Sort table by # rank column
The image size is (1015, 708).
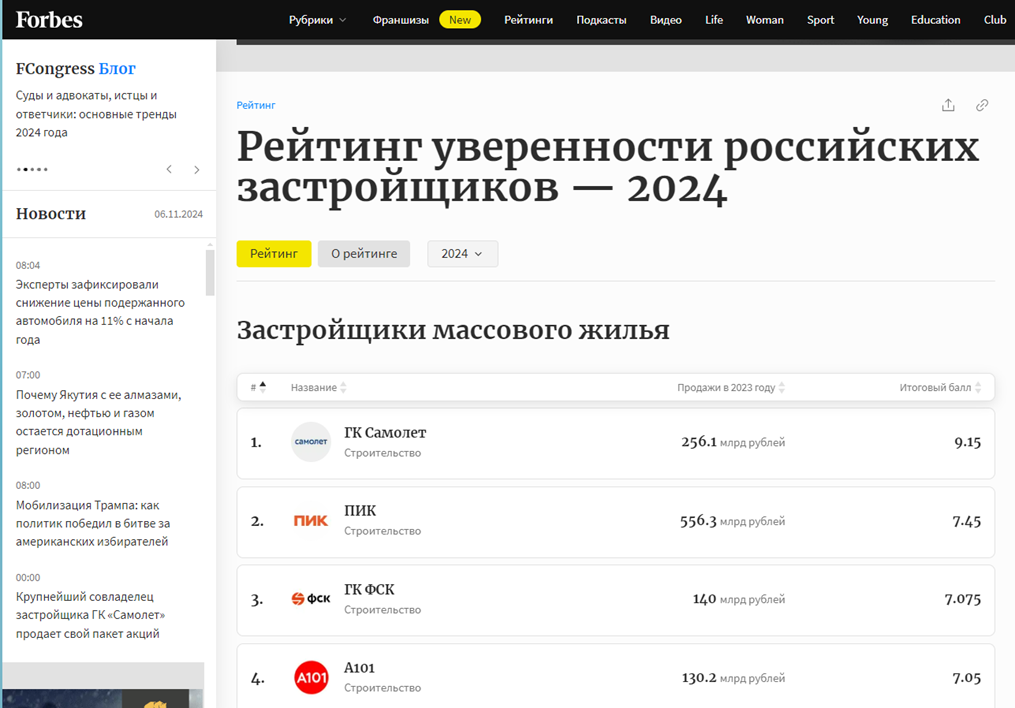click(x=258, y=387)
